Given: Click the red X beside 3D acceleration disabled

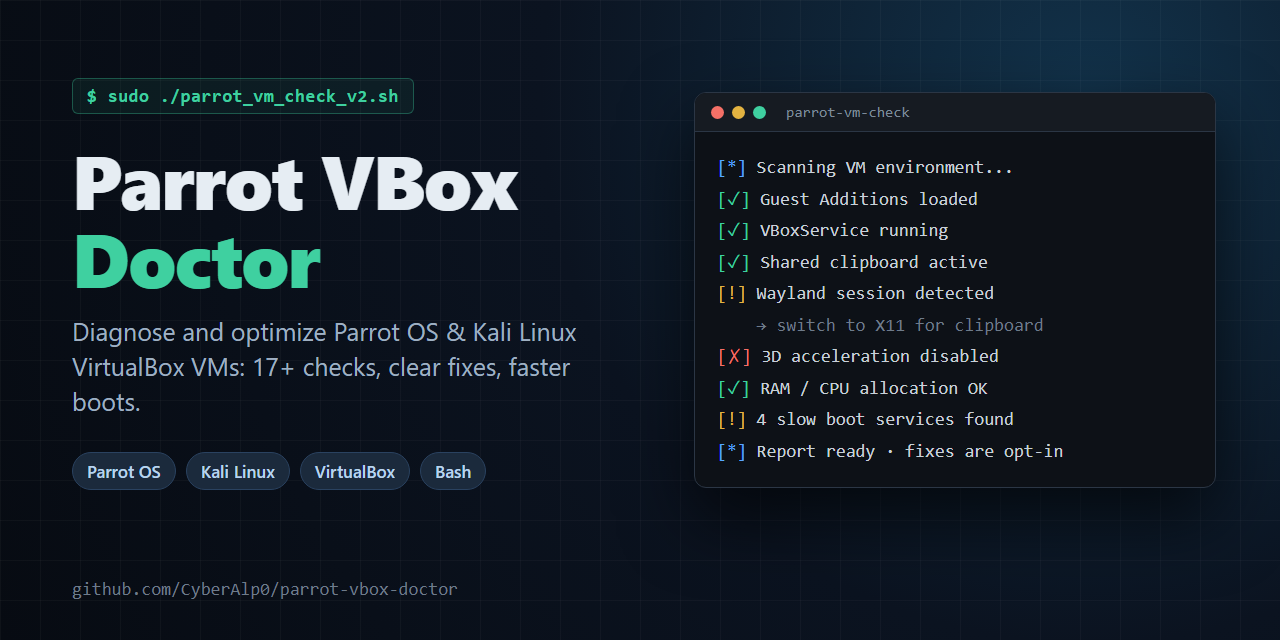Looking at the screenshot, I should pos(734,356).
